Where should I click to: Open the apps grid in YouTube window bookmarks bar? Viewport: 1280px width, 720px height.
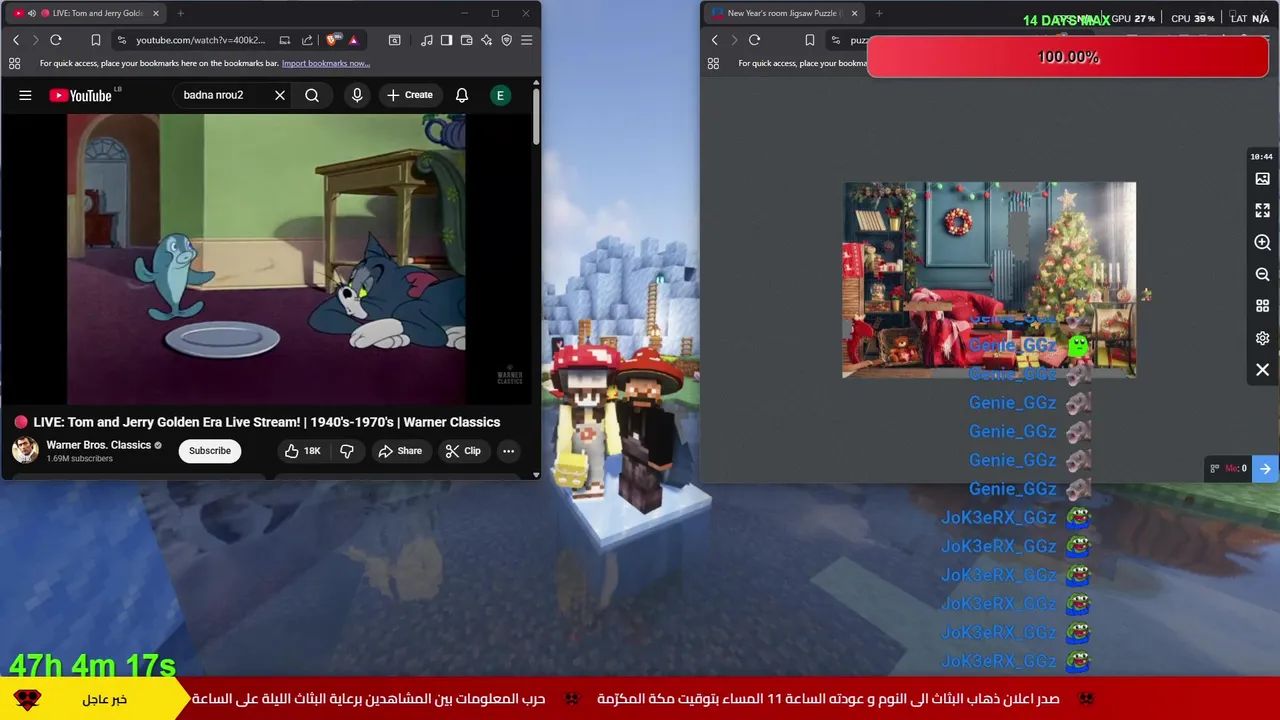coord(14,63)
